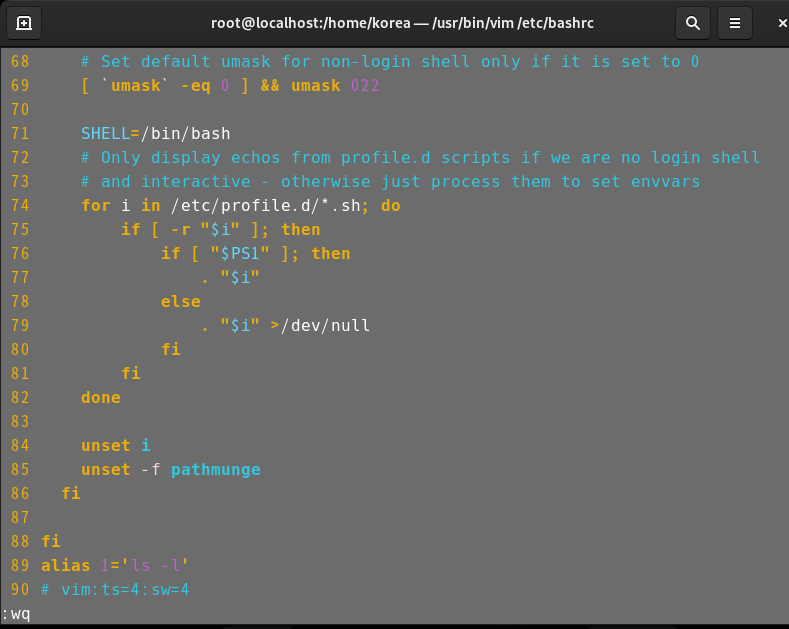Viewport: 789px width, 629px height.
Task: Click the comment '# and interactive' on line 73
Action: tap(390, 182)
